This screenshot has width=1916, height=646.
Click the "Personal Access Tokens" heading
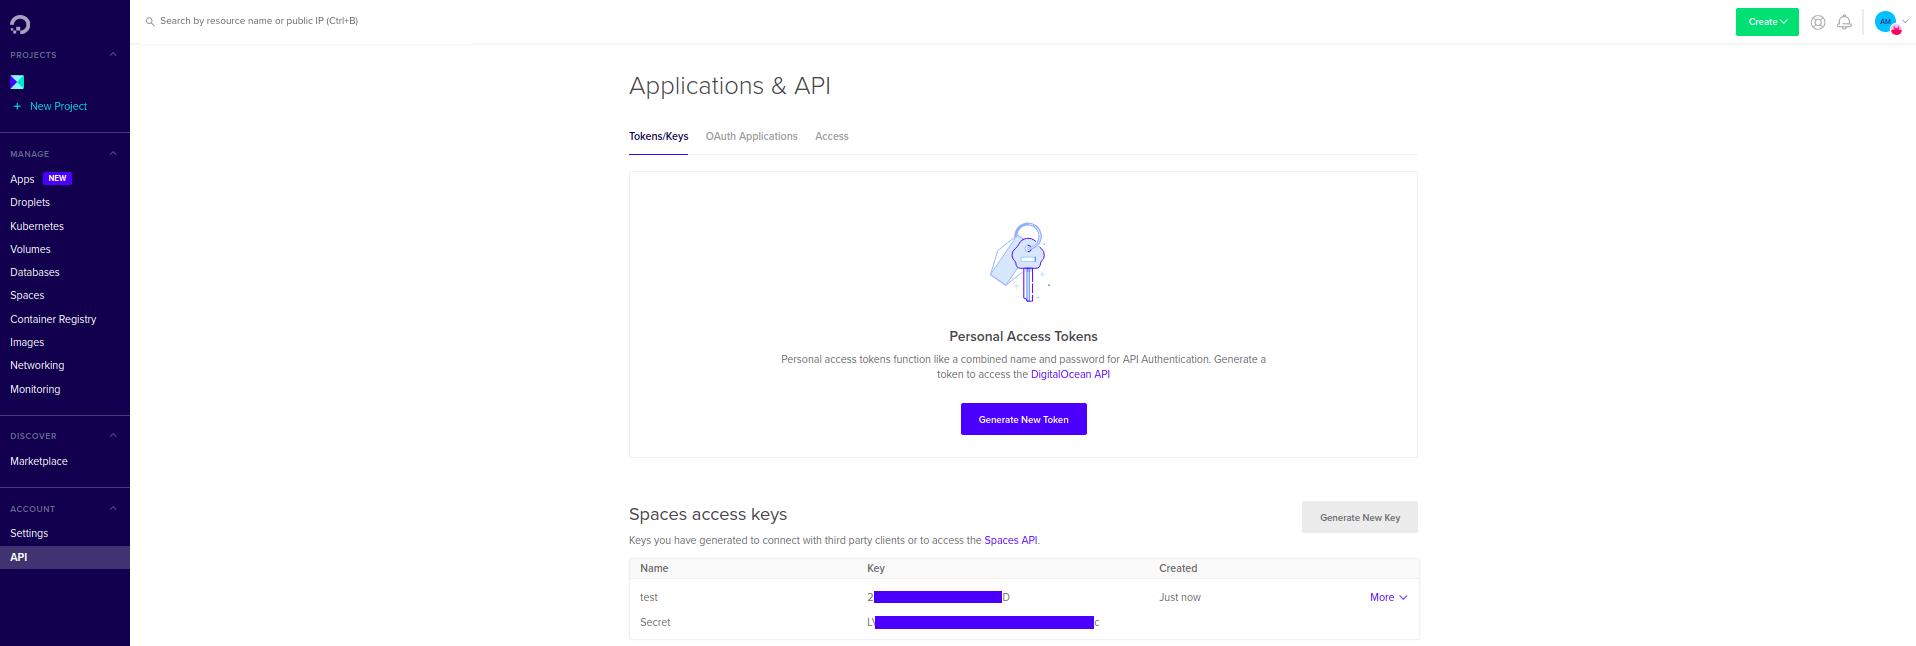[1023, 336]
